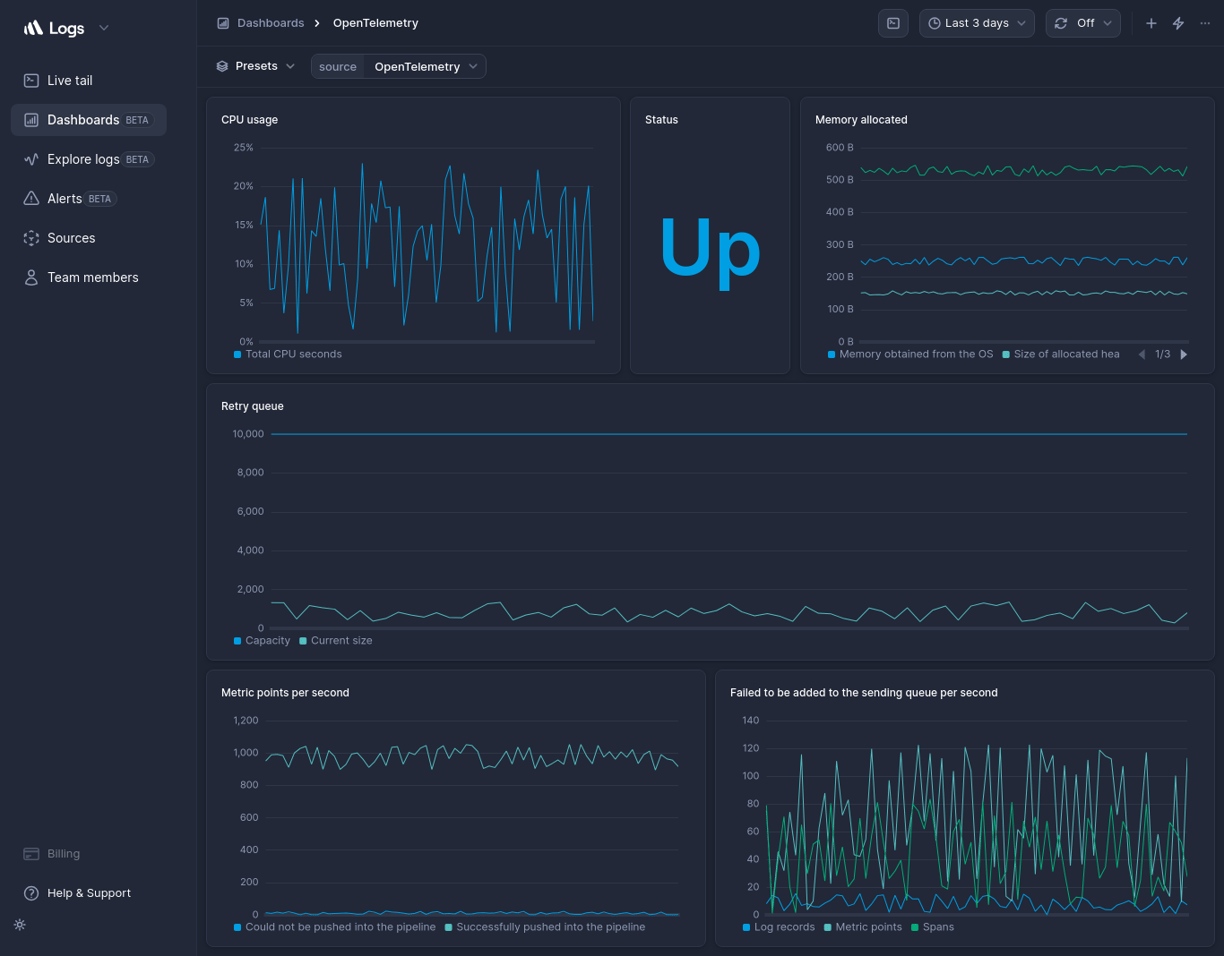Click the clock icon in time range
Screen dimensions: 1224x956
coord(934,23)
